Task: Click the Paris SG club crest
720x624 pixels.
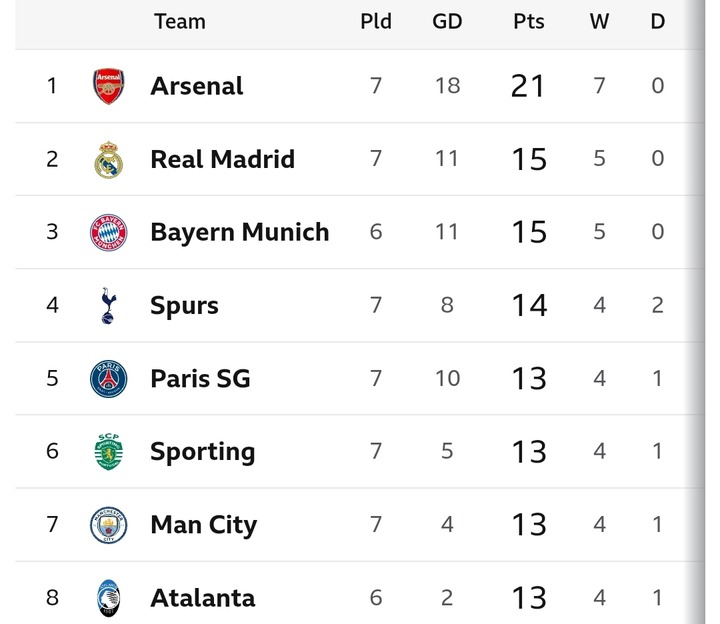Action: (109, 379)
